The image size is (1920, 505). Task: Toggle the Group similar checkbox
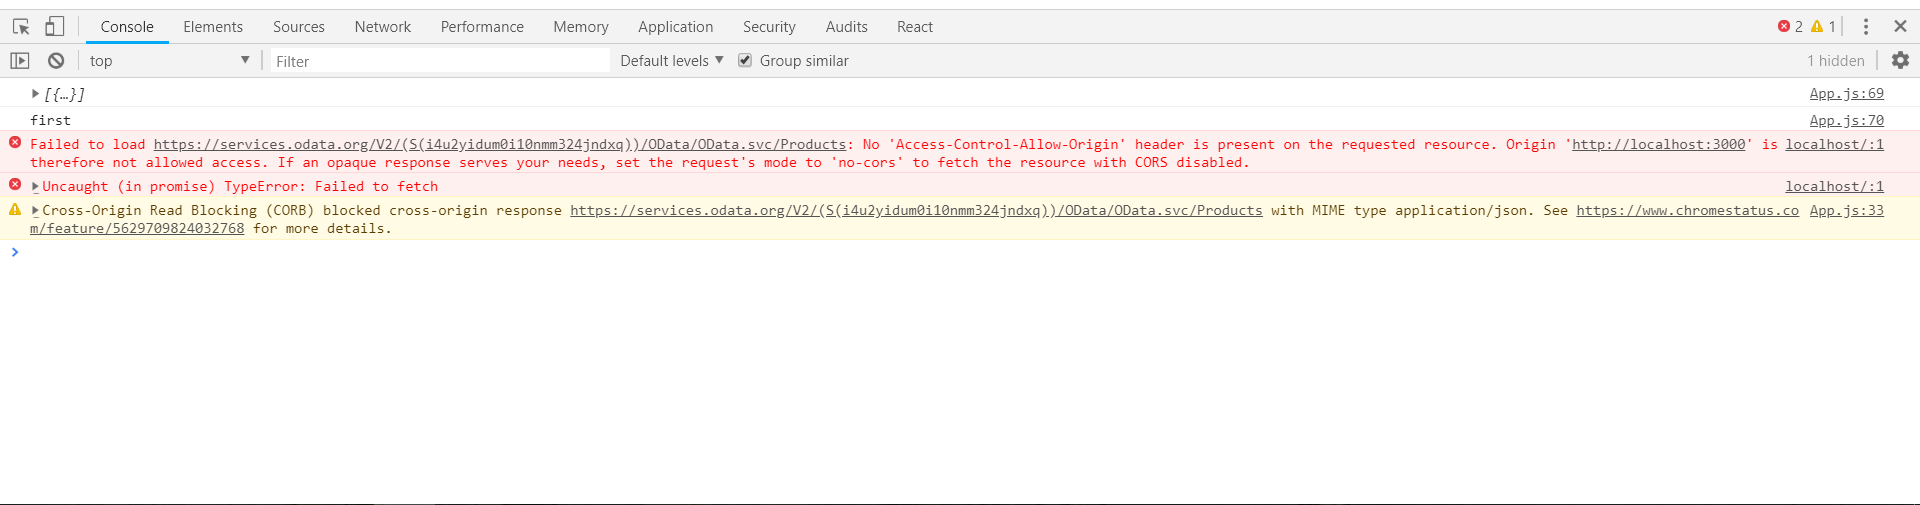click(745, 61)
